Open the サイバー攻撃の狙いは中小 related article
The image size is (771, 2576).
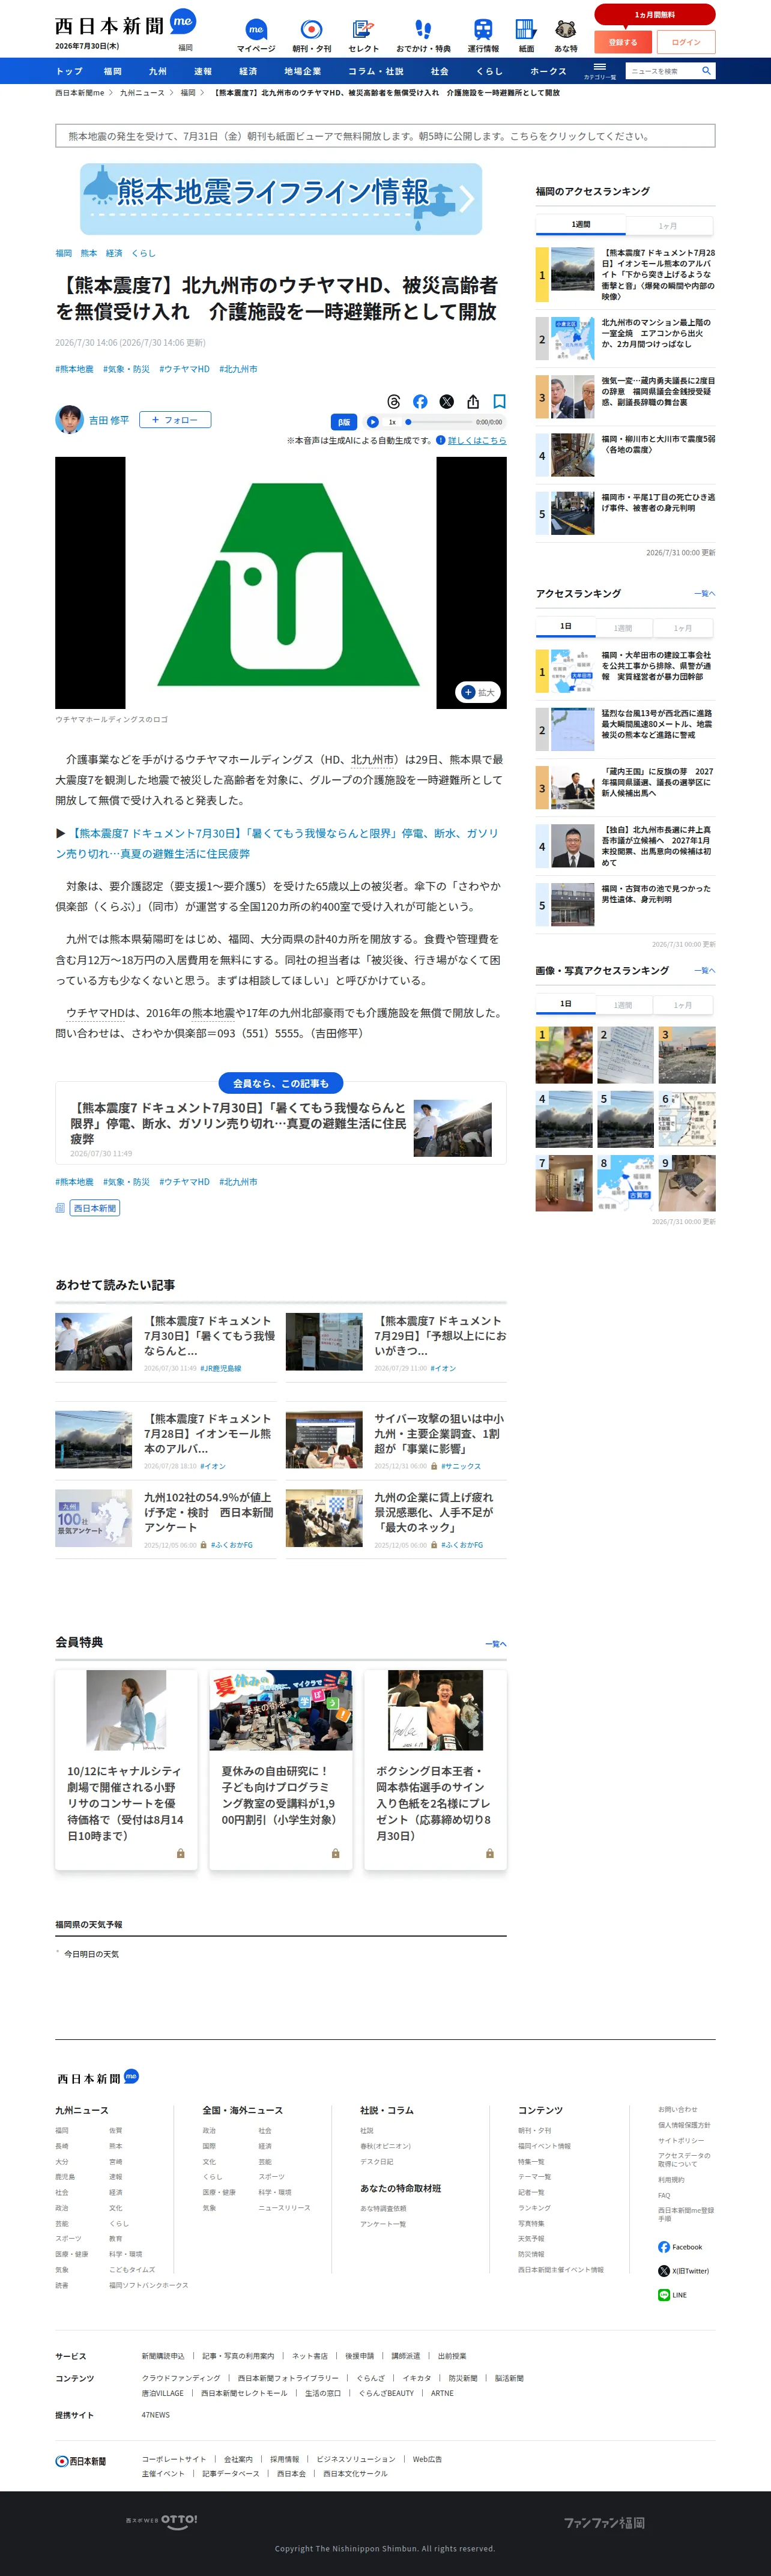tap(396, 1440)
